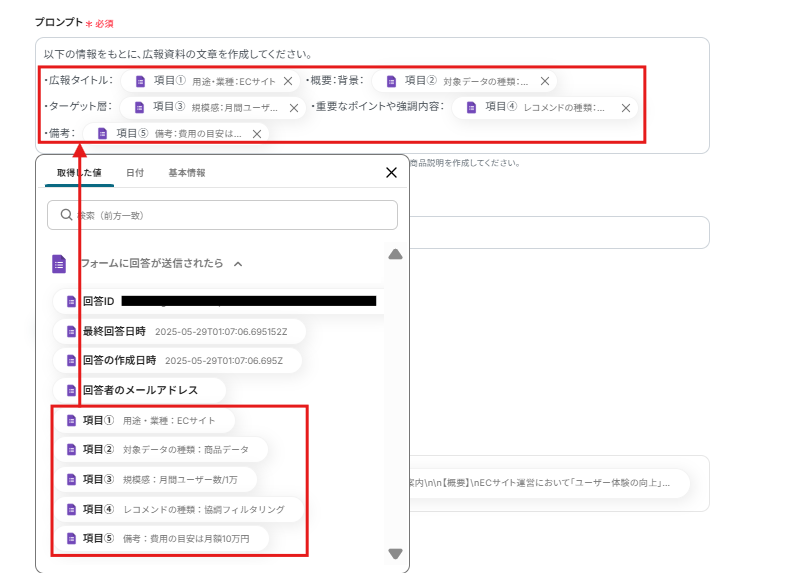Viewport: 810px width, 573px height.
Task: Select 項目② 対象データの種類 from the list
Action: [x=161, y=450]
